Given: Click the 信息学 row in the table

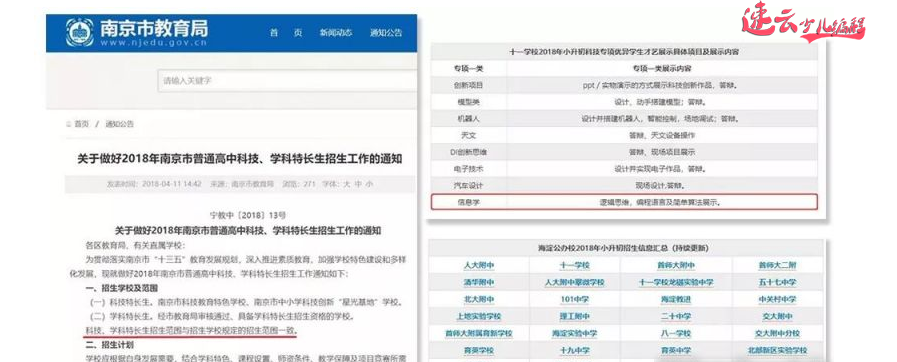Looking at the screenshot, I should point(625,202).
